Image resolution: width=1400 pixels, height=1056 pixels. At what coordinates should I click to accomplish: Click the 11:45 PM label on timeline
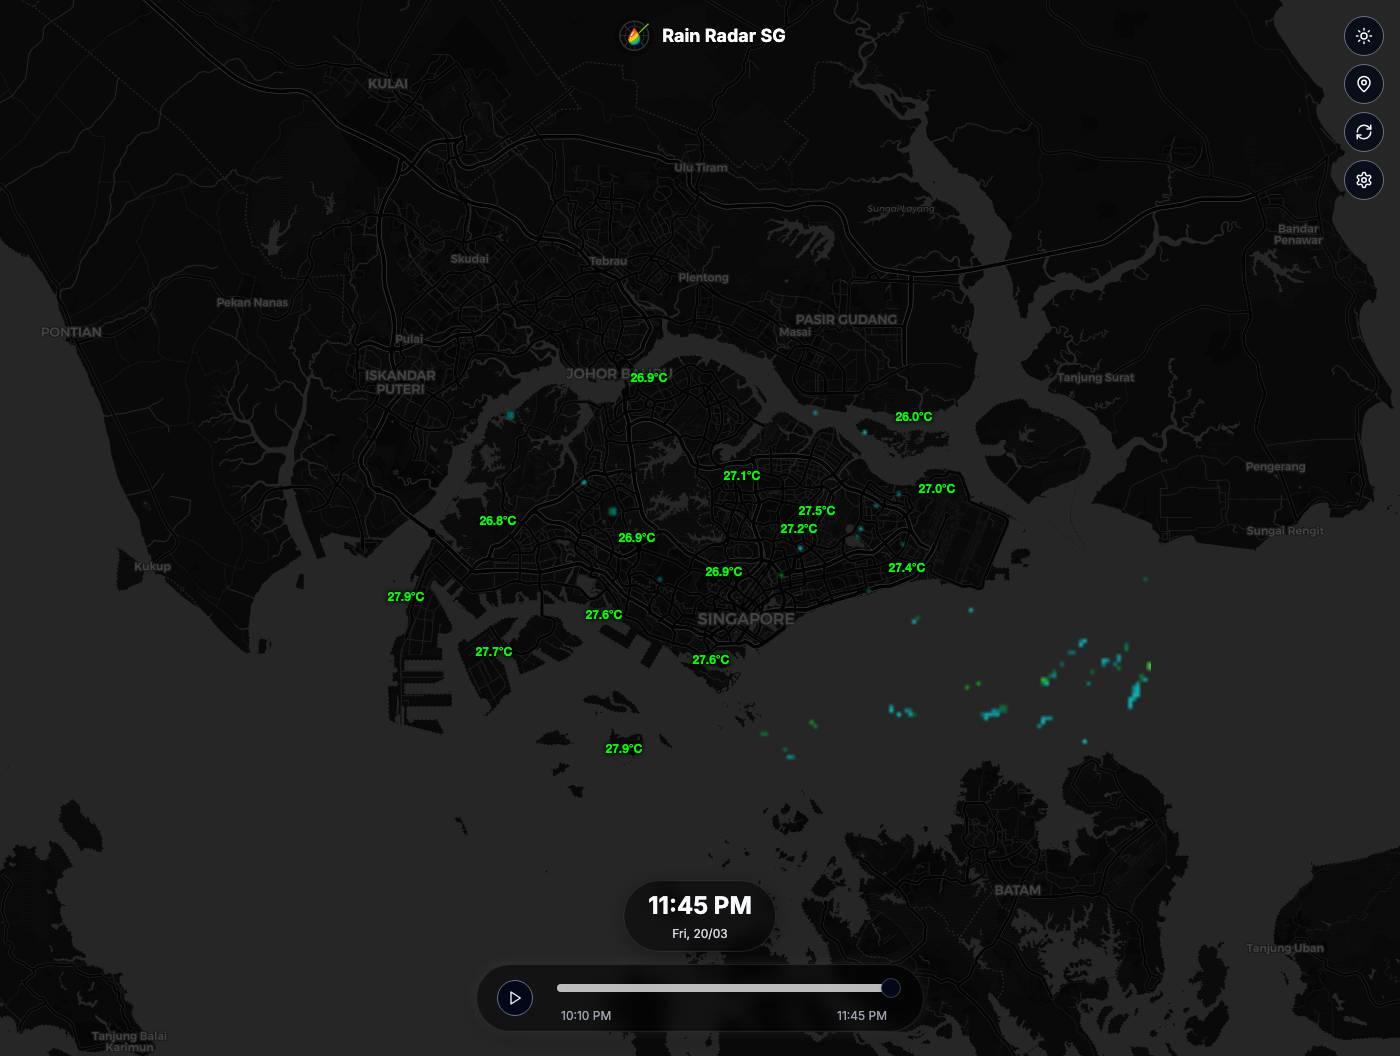pyautogui.click(x=861, y=1015)
